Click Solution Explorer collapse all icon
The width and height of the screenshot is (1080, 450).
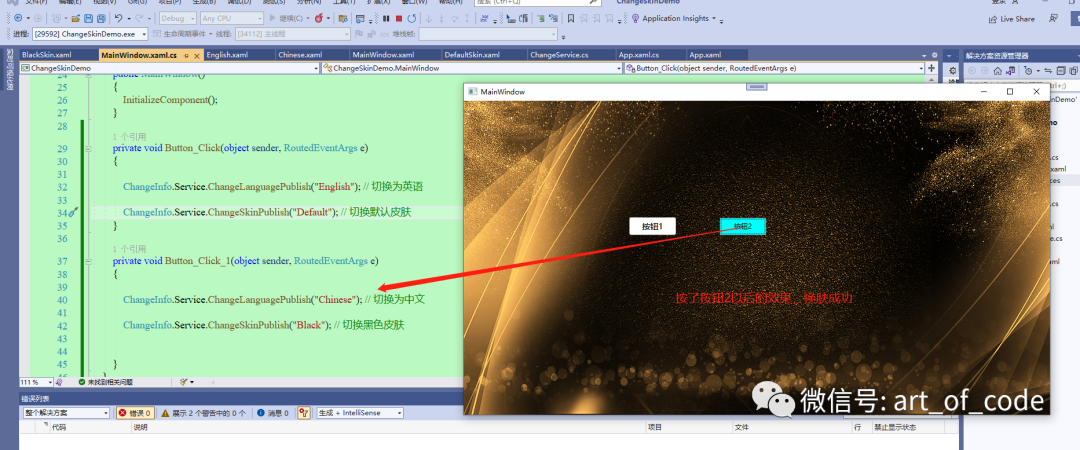pos(1061,70)
